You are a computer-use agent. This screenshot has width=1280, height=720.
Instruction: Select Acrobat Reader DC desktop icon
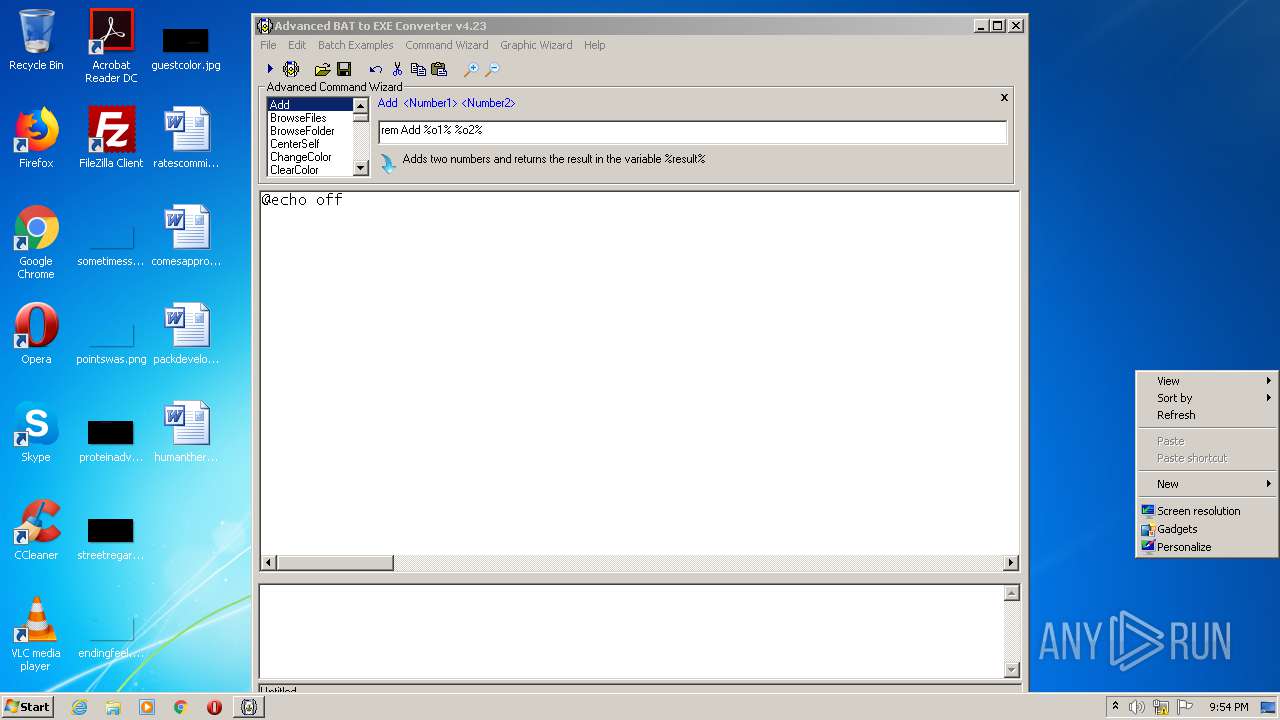coord(111,46)
